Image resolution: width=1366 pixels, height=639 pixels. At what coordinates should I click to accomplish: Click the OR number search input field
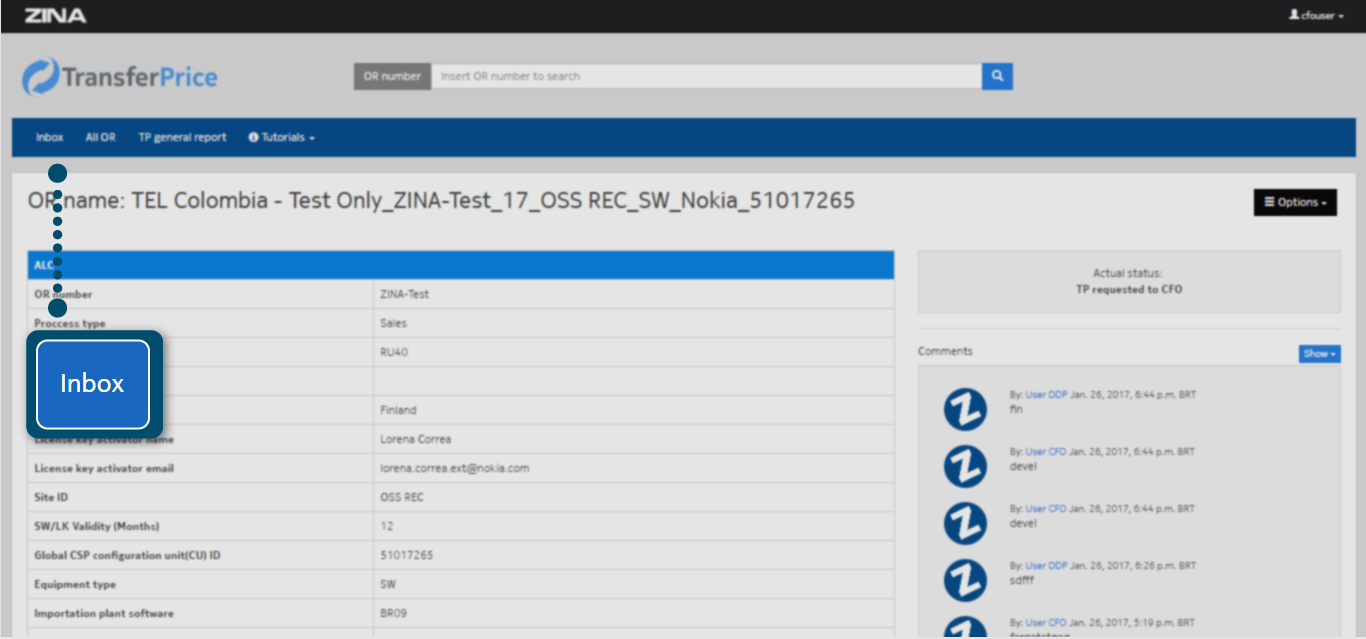pyautogui.click(x=705, y=76)
